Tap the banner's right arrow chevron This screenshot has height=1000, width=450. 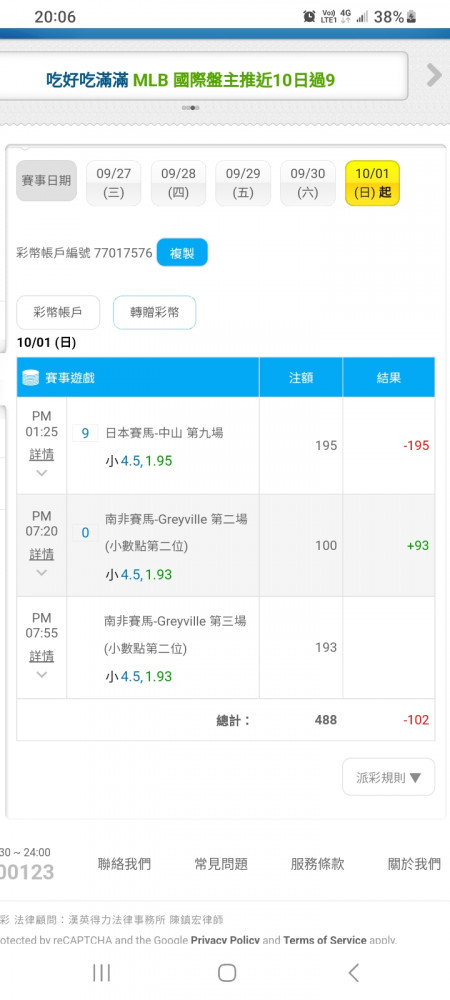pyautogui.click(x=434, y=75)
